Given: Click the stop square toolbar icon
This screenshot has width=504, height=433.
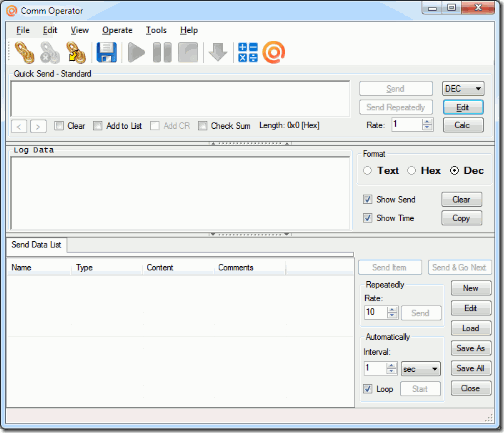Looking at the screenshot, I should point(188,52).
